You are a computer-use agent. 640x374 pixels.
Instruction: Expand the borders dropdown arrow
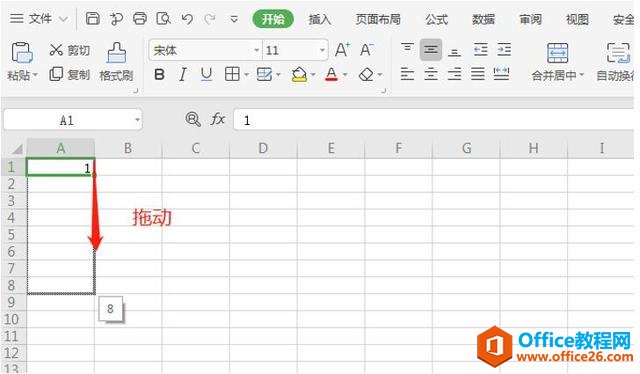click(247, 75)
